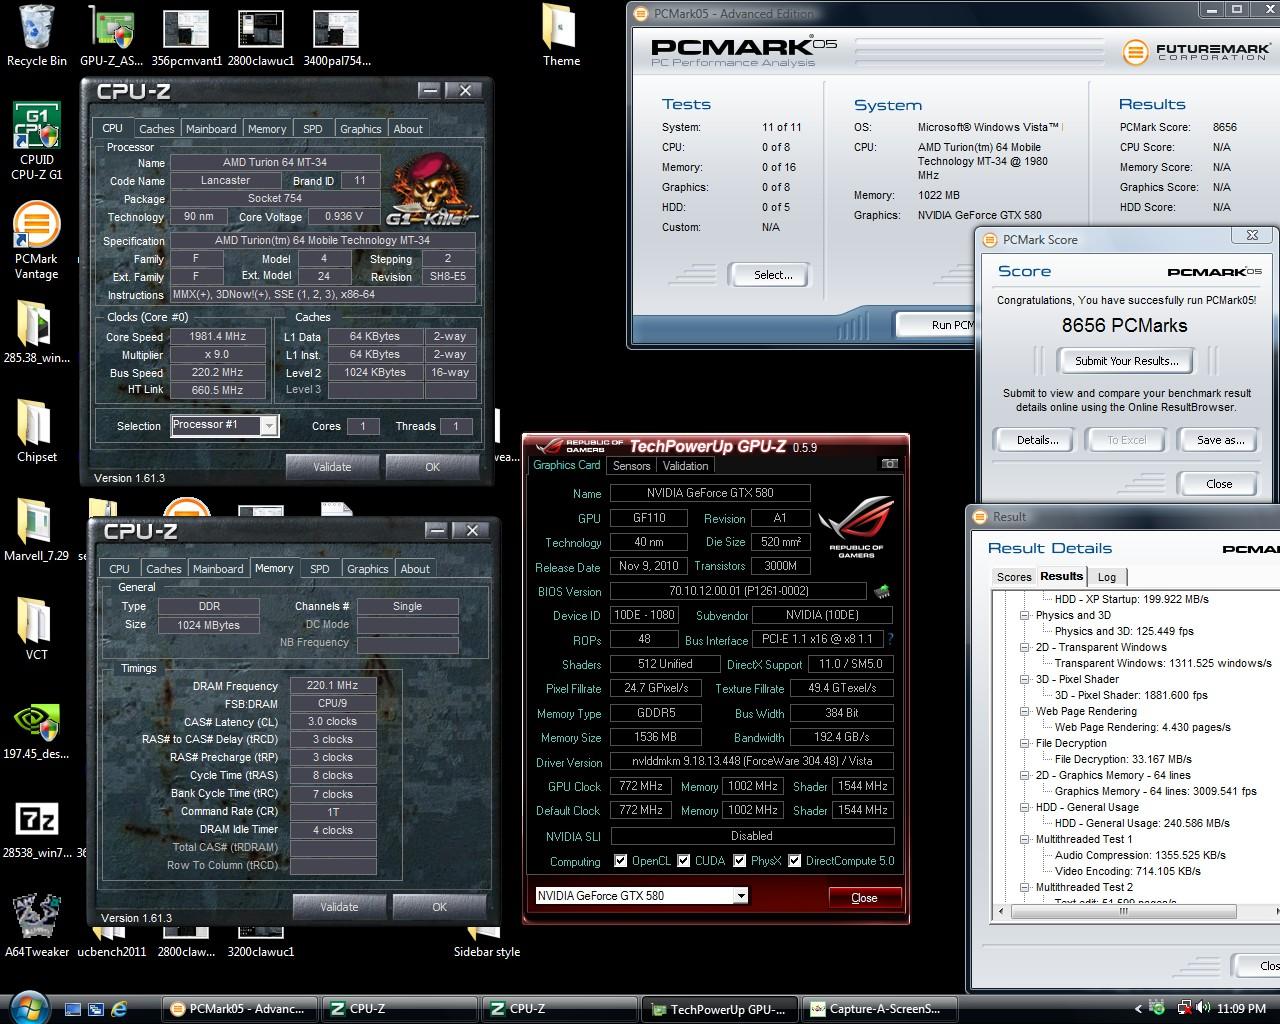Open the Validation tab in GPU-Z

[685, 465]
